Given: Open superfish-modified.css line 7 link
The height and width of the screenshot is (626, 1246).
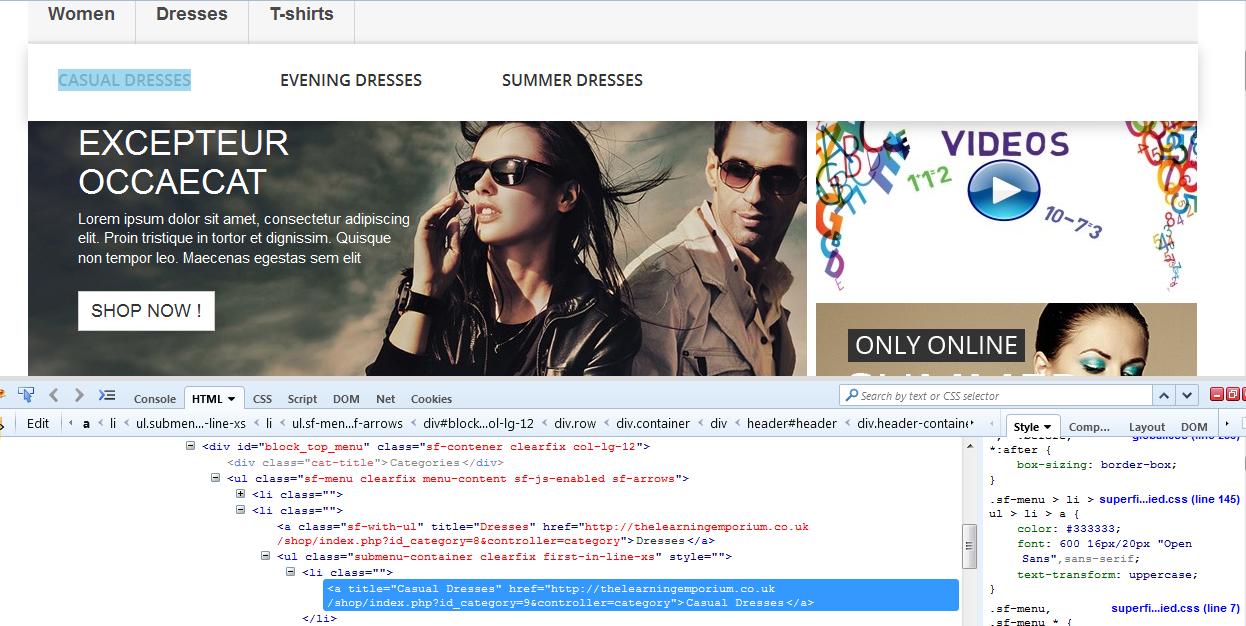Looking at the screenshot, I should (x=1175, y=608).
